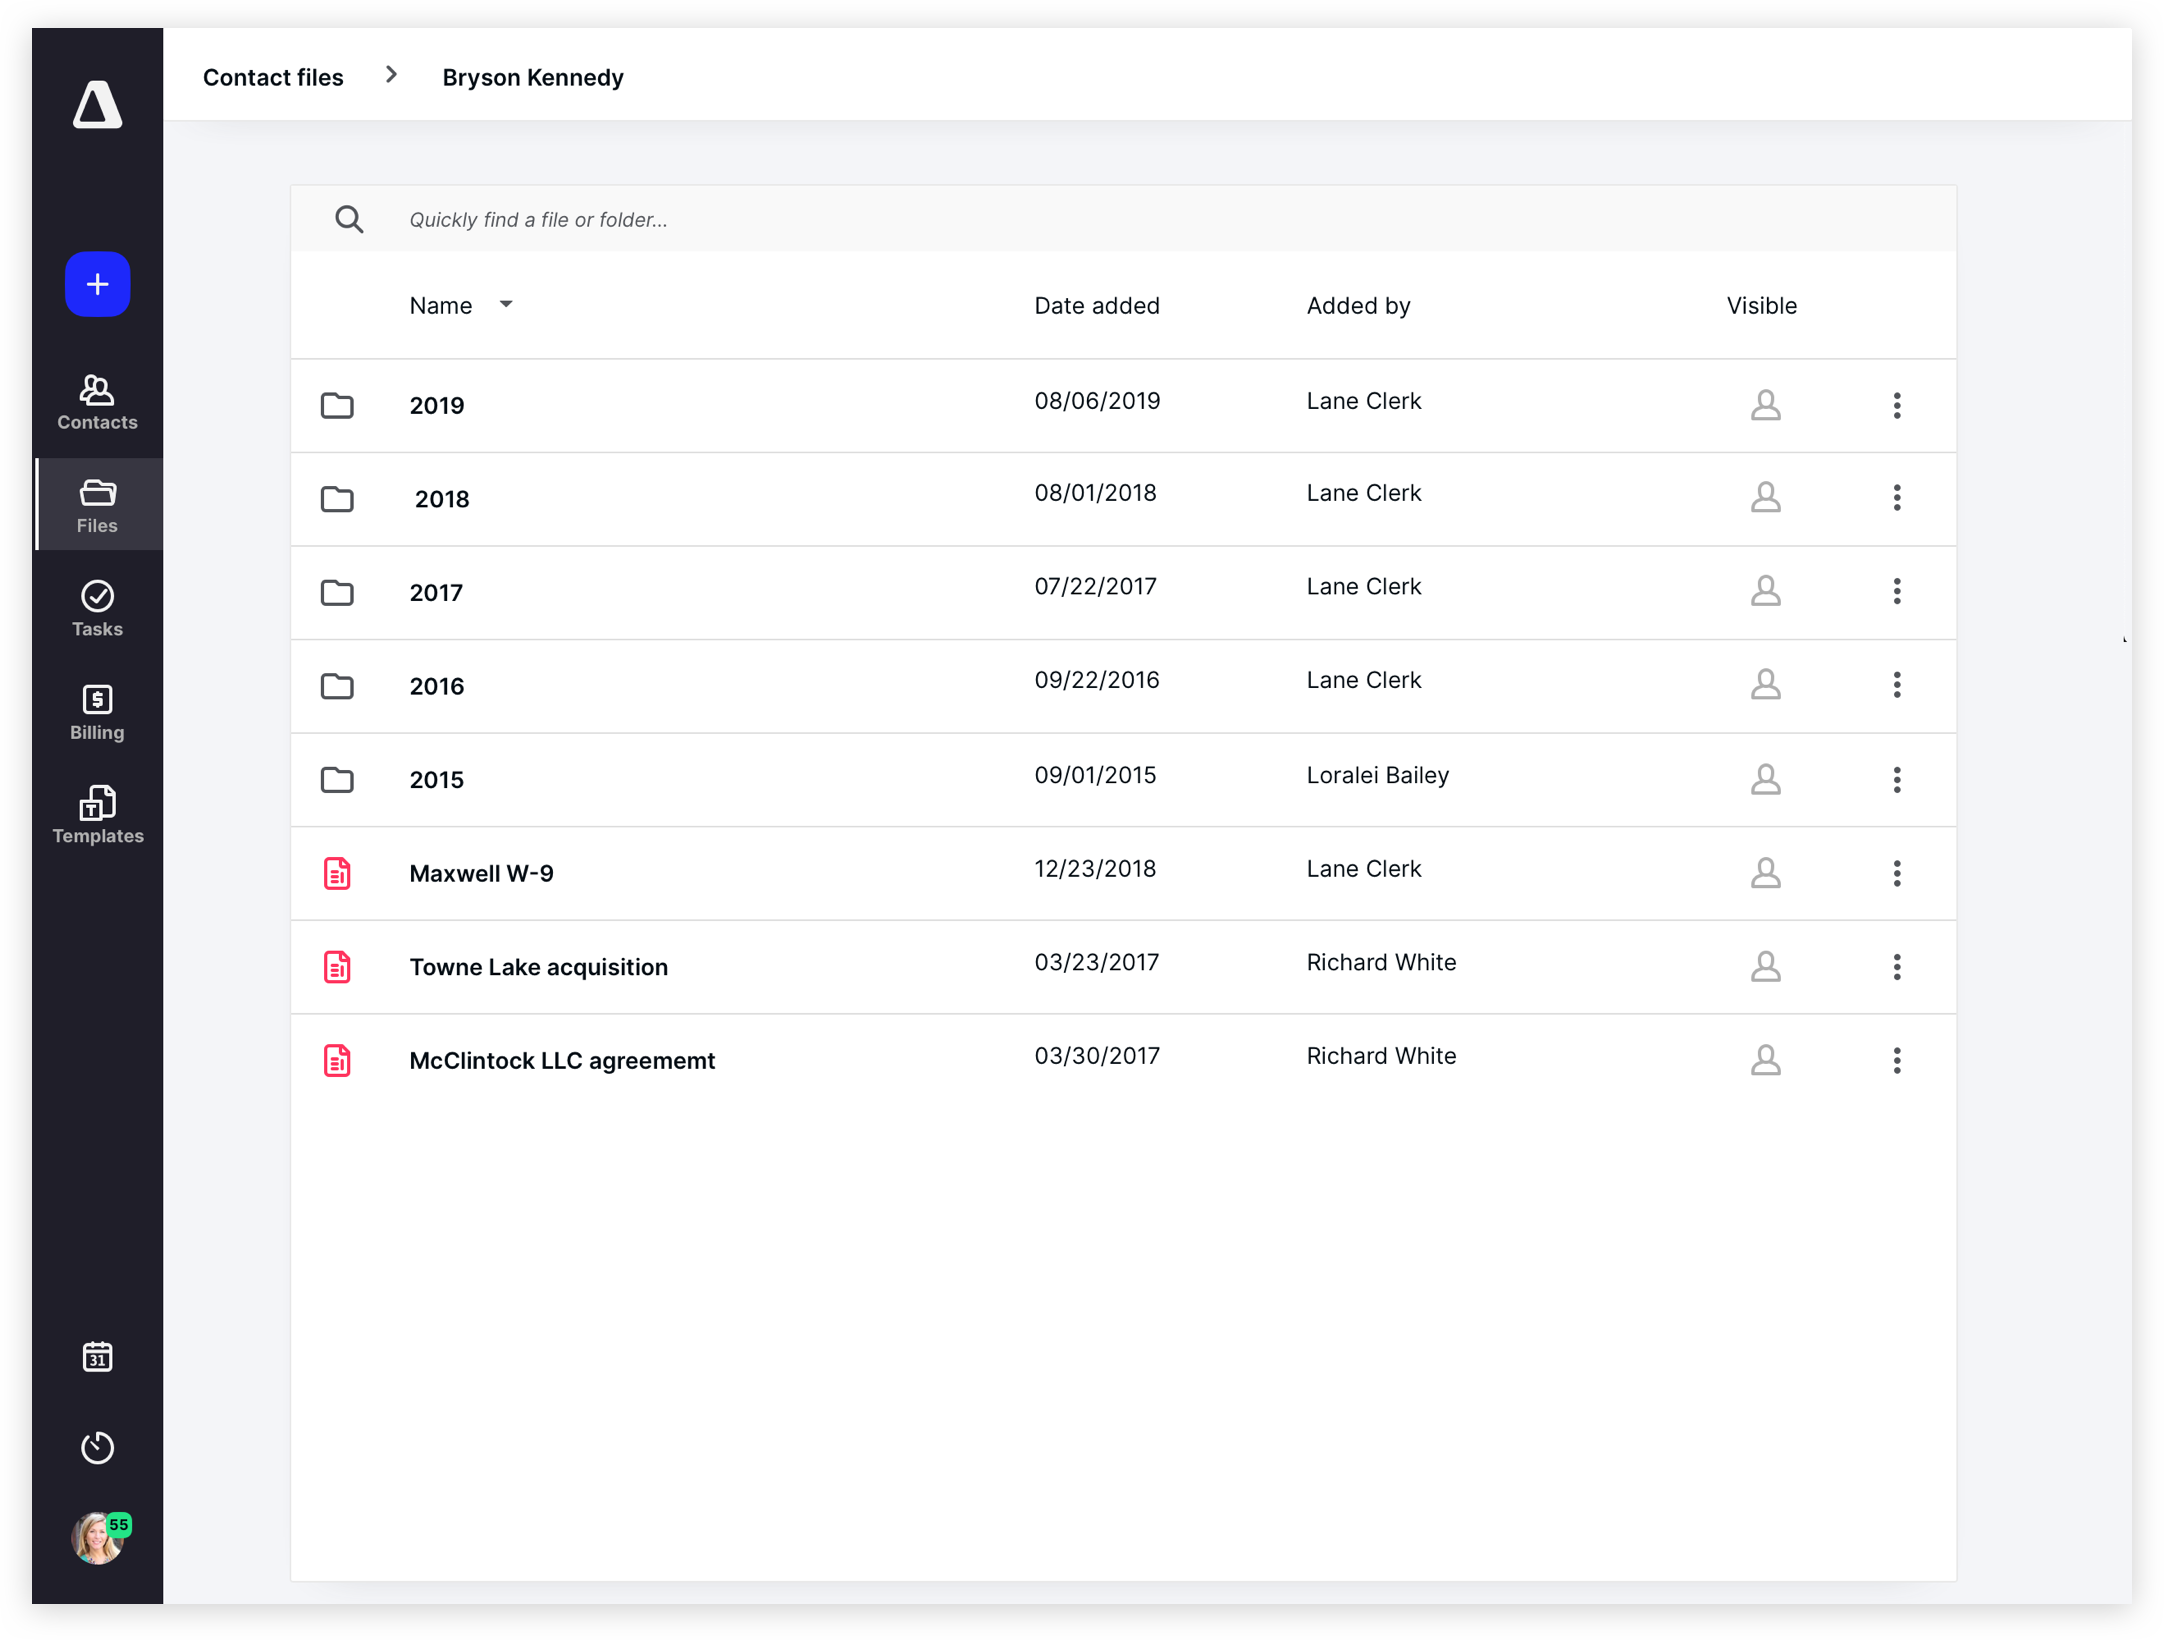Toggle visibility for Maxwell W-9
The width and height of the screenshot is (2164, 1640).
click(1765, 873)
